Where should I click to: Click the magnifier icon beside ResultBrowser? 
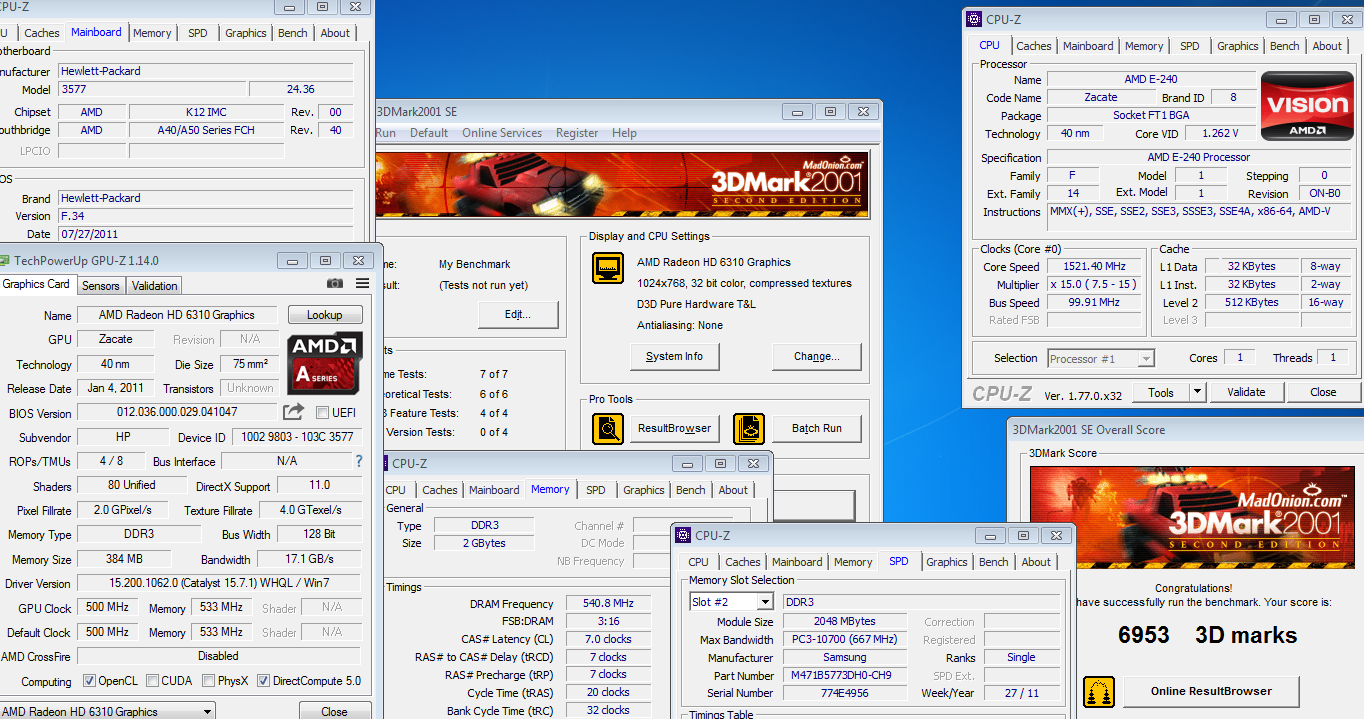click(x=608, y=429)
